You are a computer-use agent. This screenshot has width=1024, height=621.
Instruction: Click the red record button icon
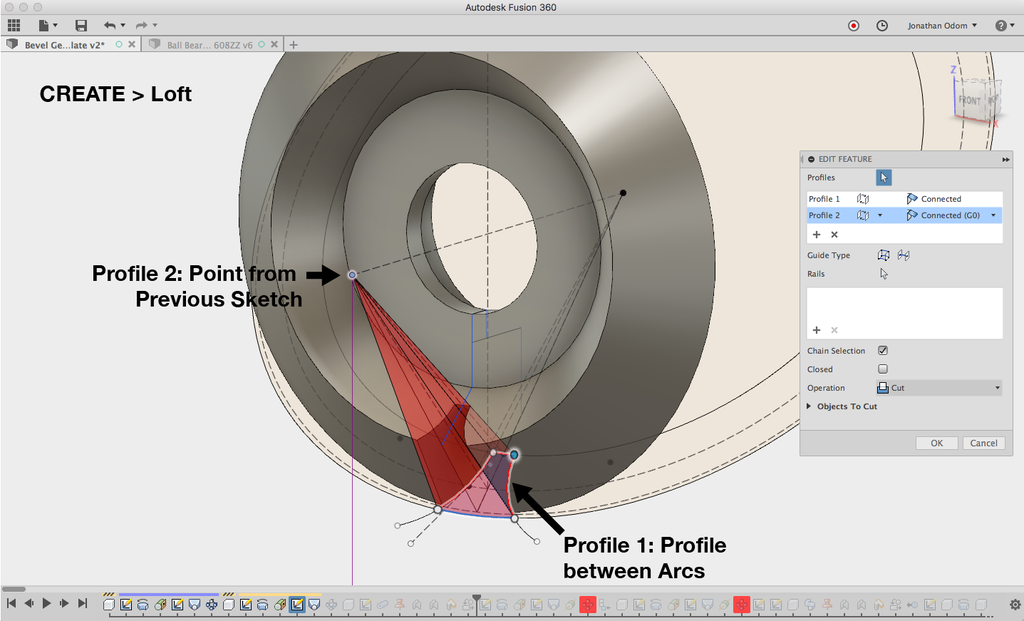pos(854,25)
